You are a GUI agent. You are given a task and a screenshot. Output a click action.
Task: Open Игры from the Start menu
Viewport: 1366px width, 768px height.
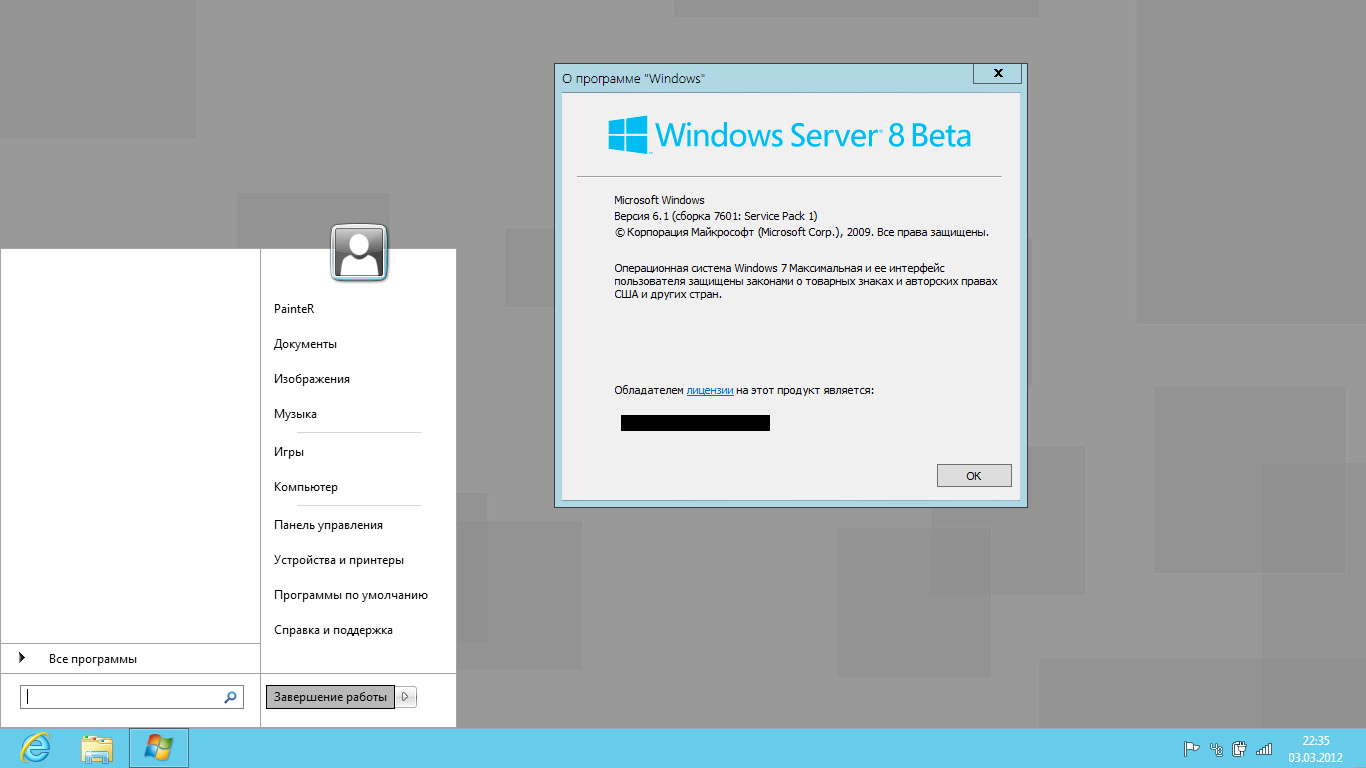click(289, 452)
